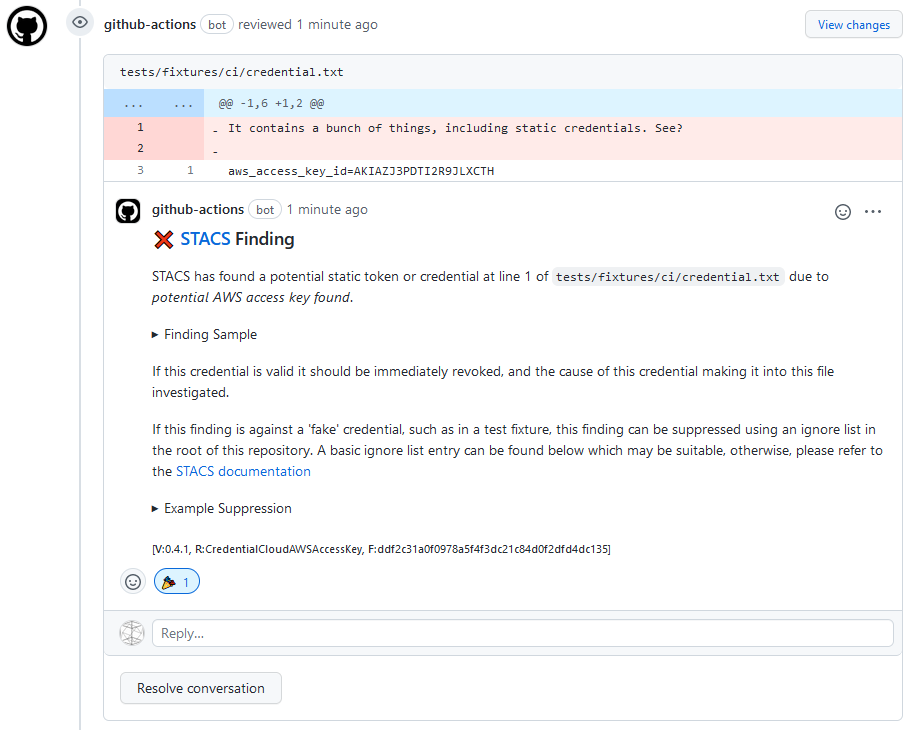Click the Resolve conversation button
Image resolution: width=910 pixels, height=730 pixels.
(201, 688)
